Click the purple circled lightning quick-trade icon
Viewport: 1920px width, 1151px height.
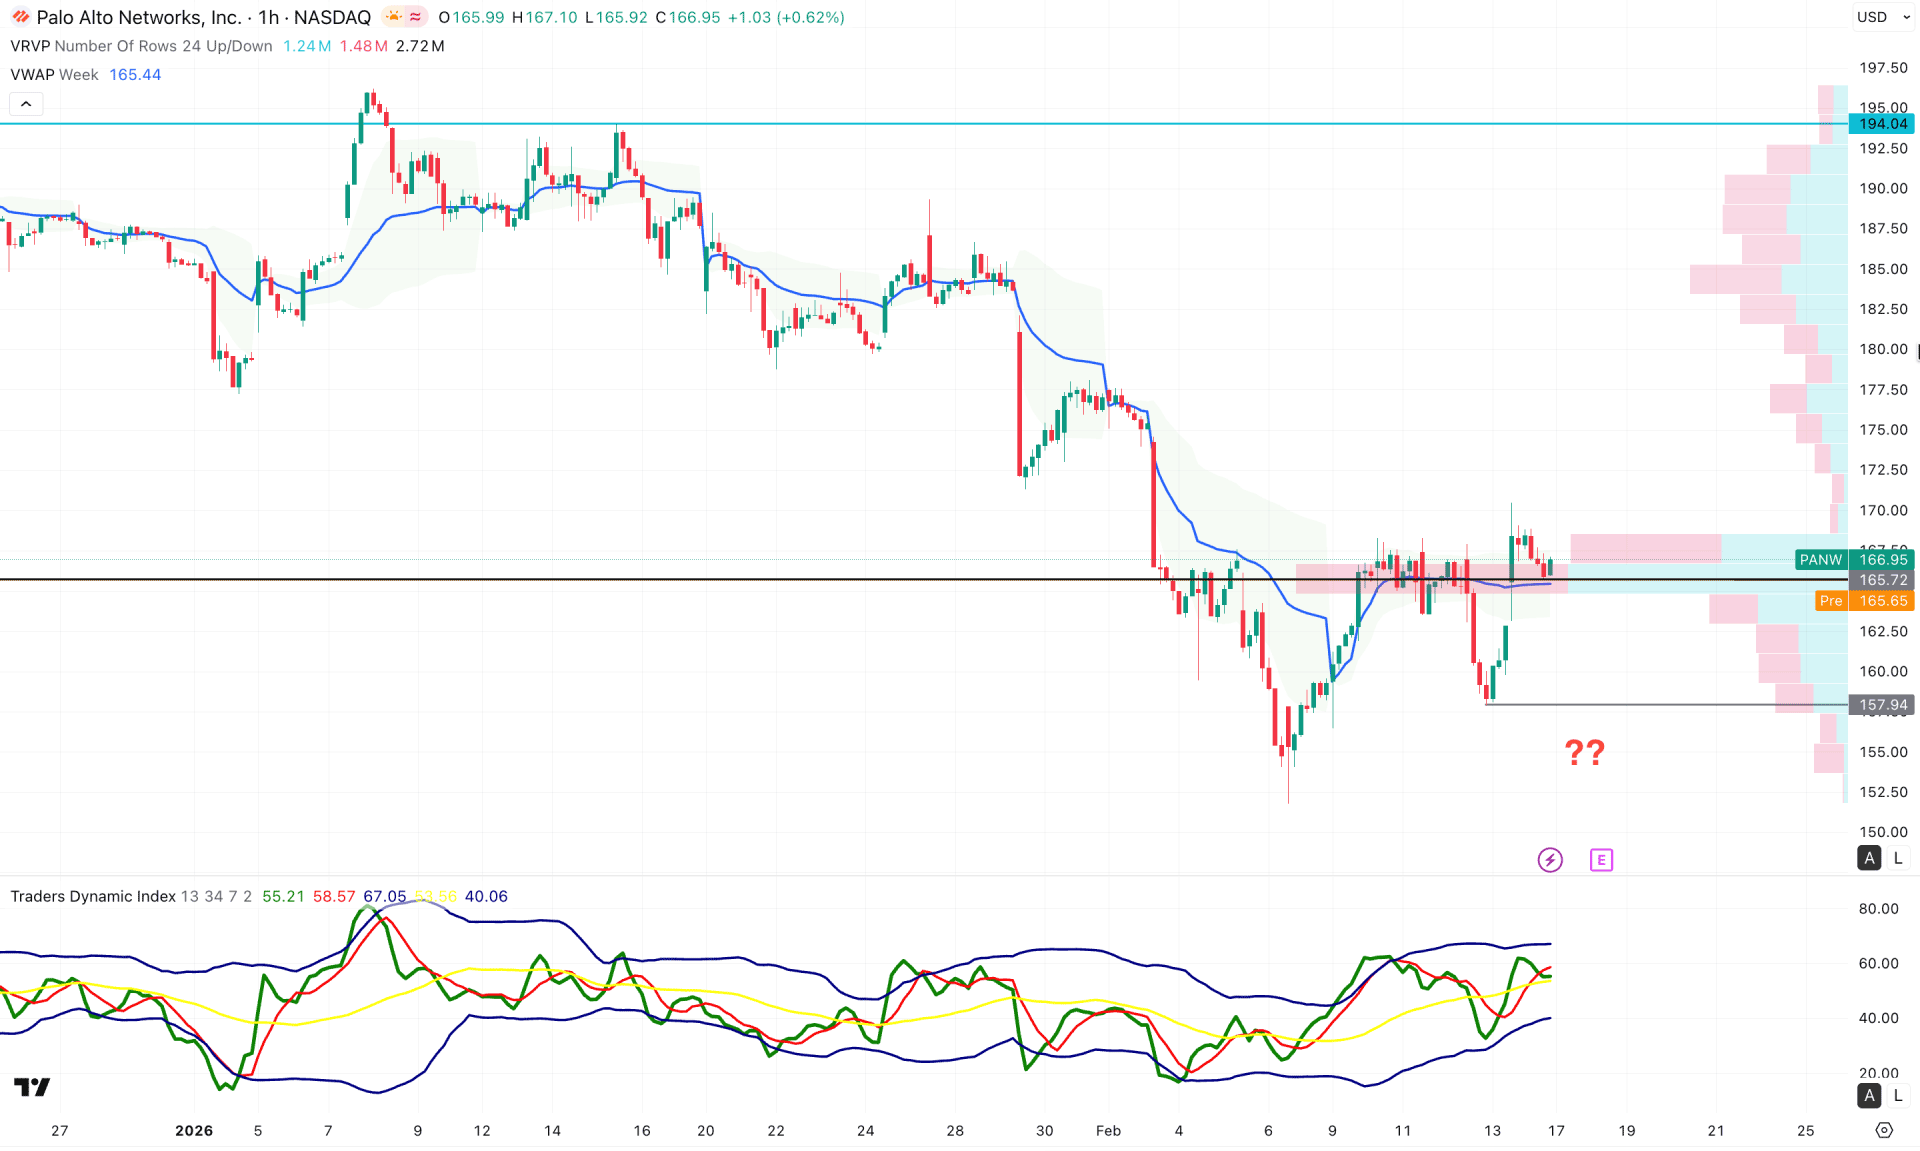(x=1550, y=859)
